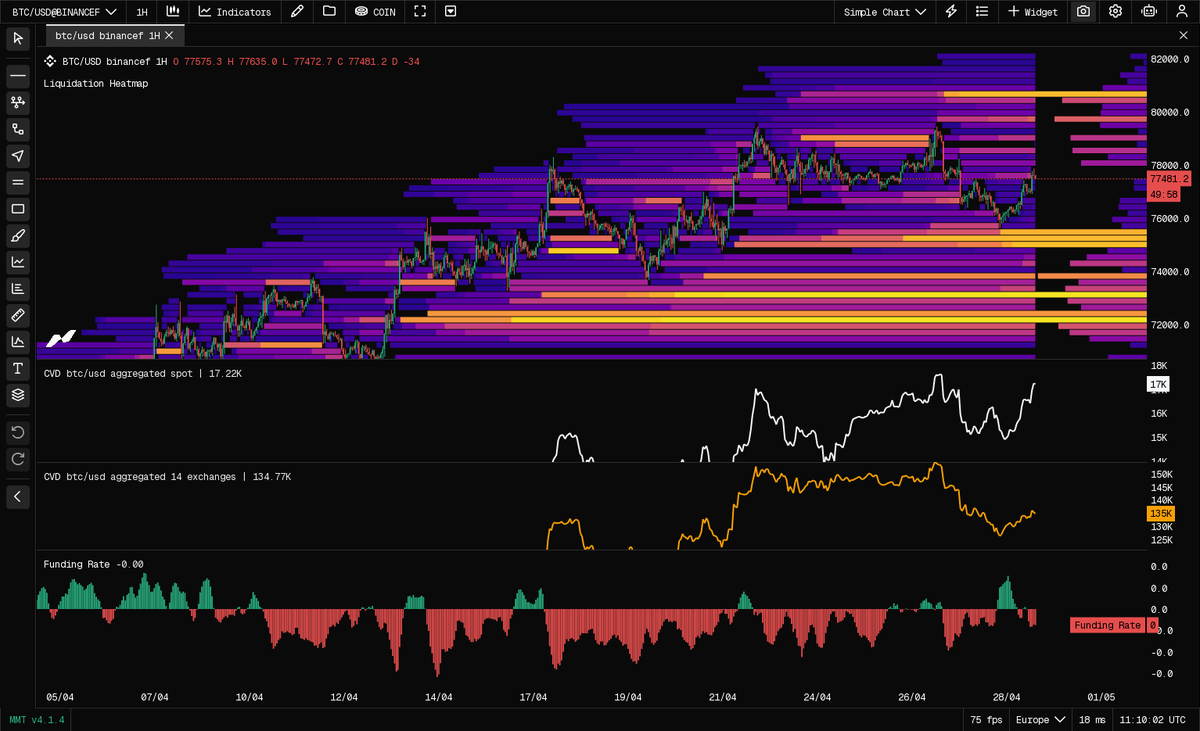Click the COIN button
1200x731 pixels.
[x=375, y=12]
